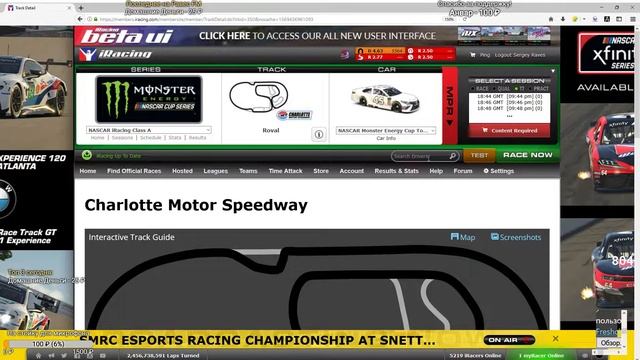Click the dirt oval rating R 2.50 top row
The width and height of the screenshot is (640, 360).
[x=430, y=51]
